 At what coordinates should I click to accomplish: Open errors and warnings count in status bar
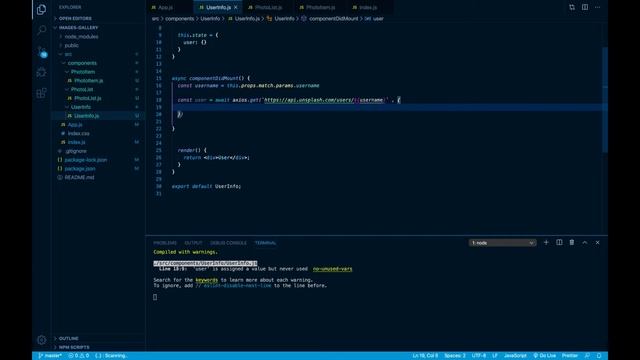point(79,356)
